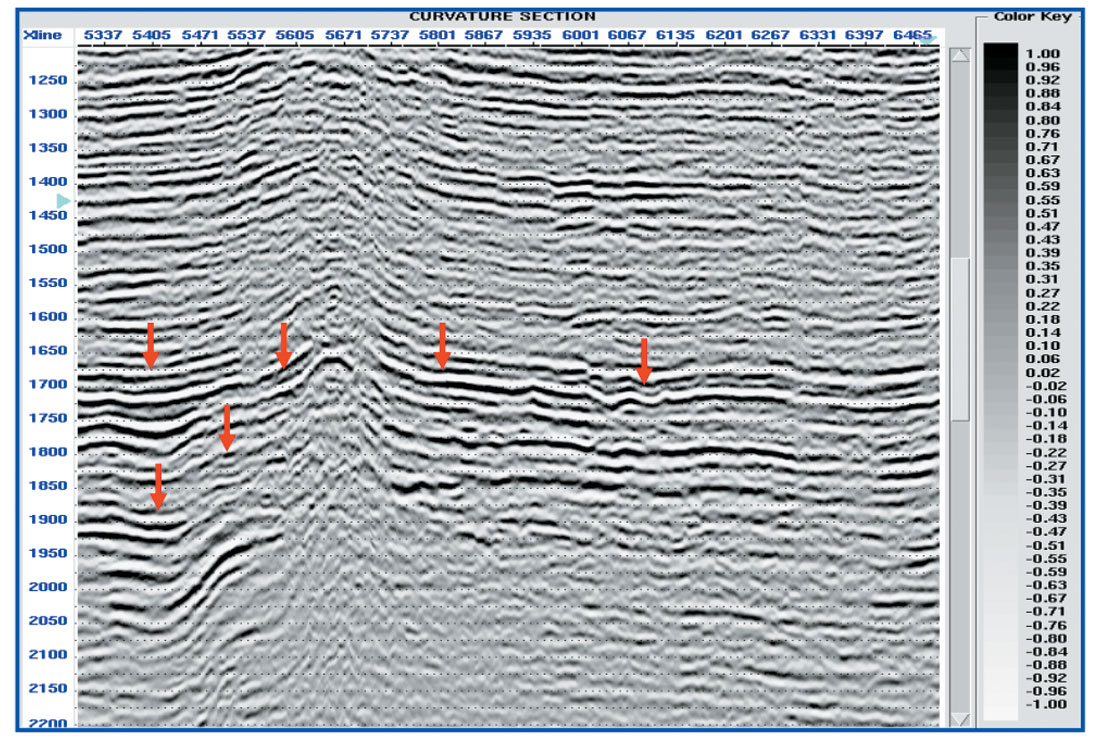Select the cyan marker on the time axis
Screen dimensions: 1100x740
coord(63,201)
